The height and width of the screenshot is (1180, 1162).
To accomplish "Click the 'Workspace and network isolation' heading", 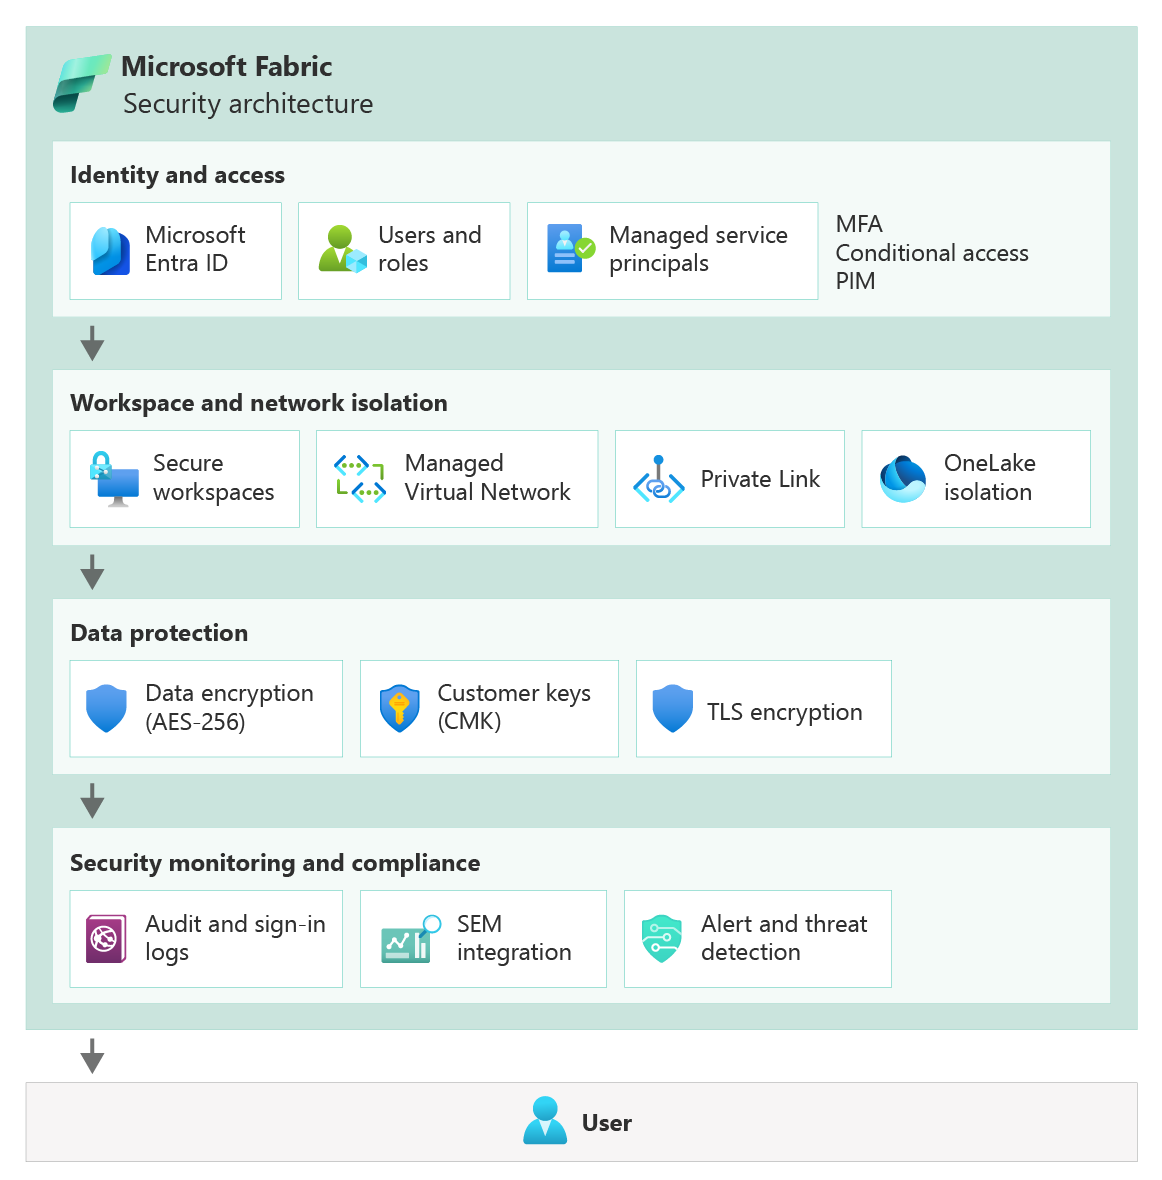I will pyautogui.click(x=259, y=403).
